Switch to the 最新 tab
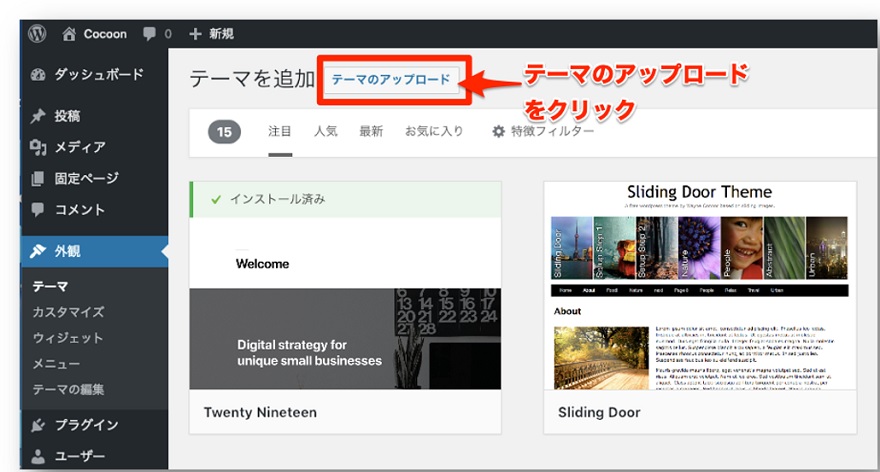 coord(371,132)
